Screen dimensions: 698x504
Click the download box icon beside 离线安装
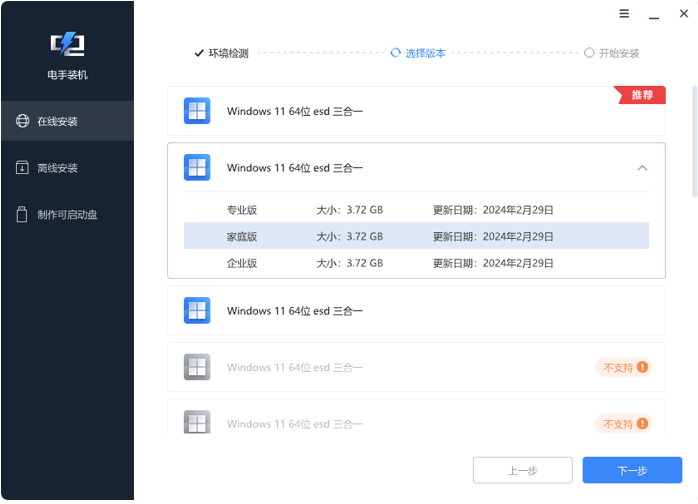[x=22, y=167]
